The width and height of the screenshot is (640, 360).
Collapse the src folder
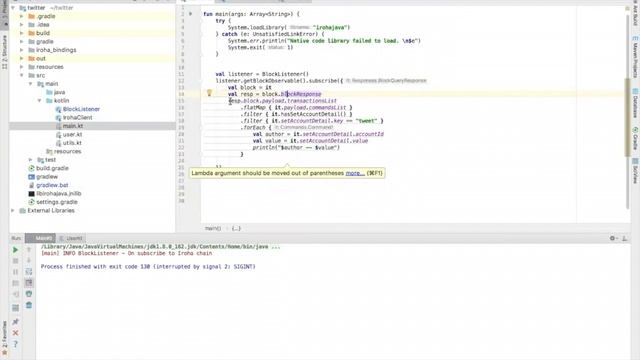[x=22, y=76]
